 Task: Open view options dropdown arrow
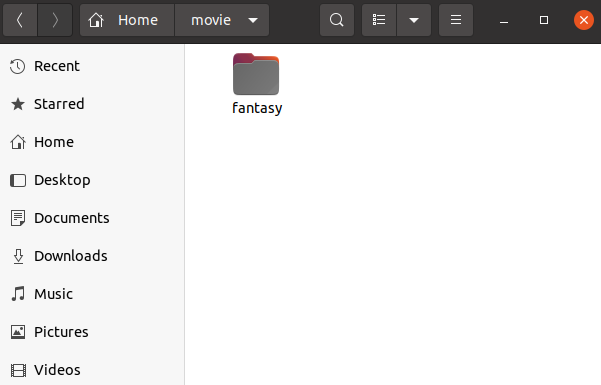[x=414, y=20]
